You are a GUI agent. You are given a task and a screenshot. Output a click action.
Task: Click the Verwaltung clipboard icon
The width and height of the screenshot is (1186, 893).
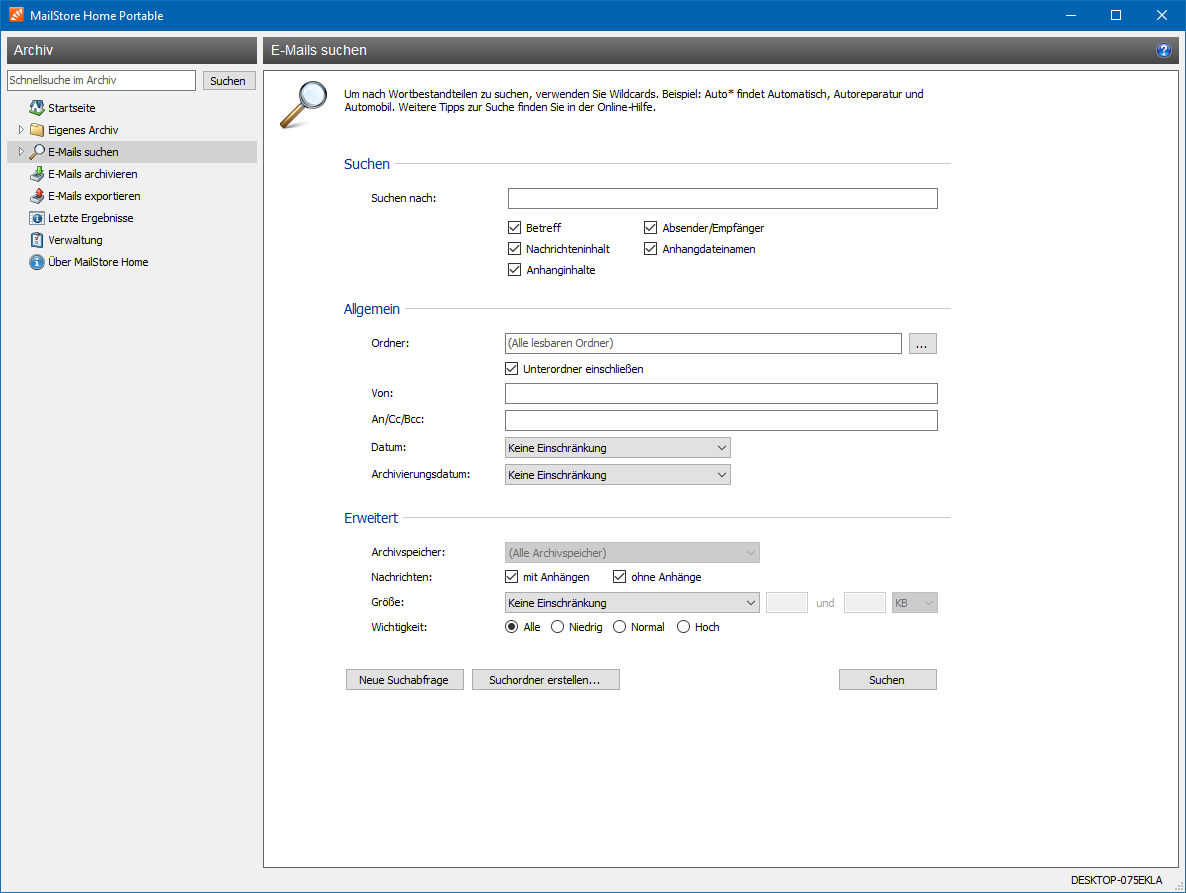click(x=37, y=240)
